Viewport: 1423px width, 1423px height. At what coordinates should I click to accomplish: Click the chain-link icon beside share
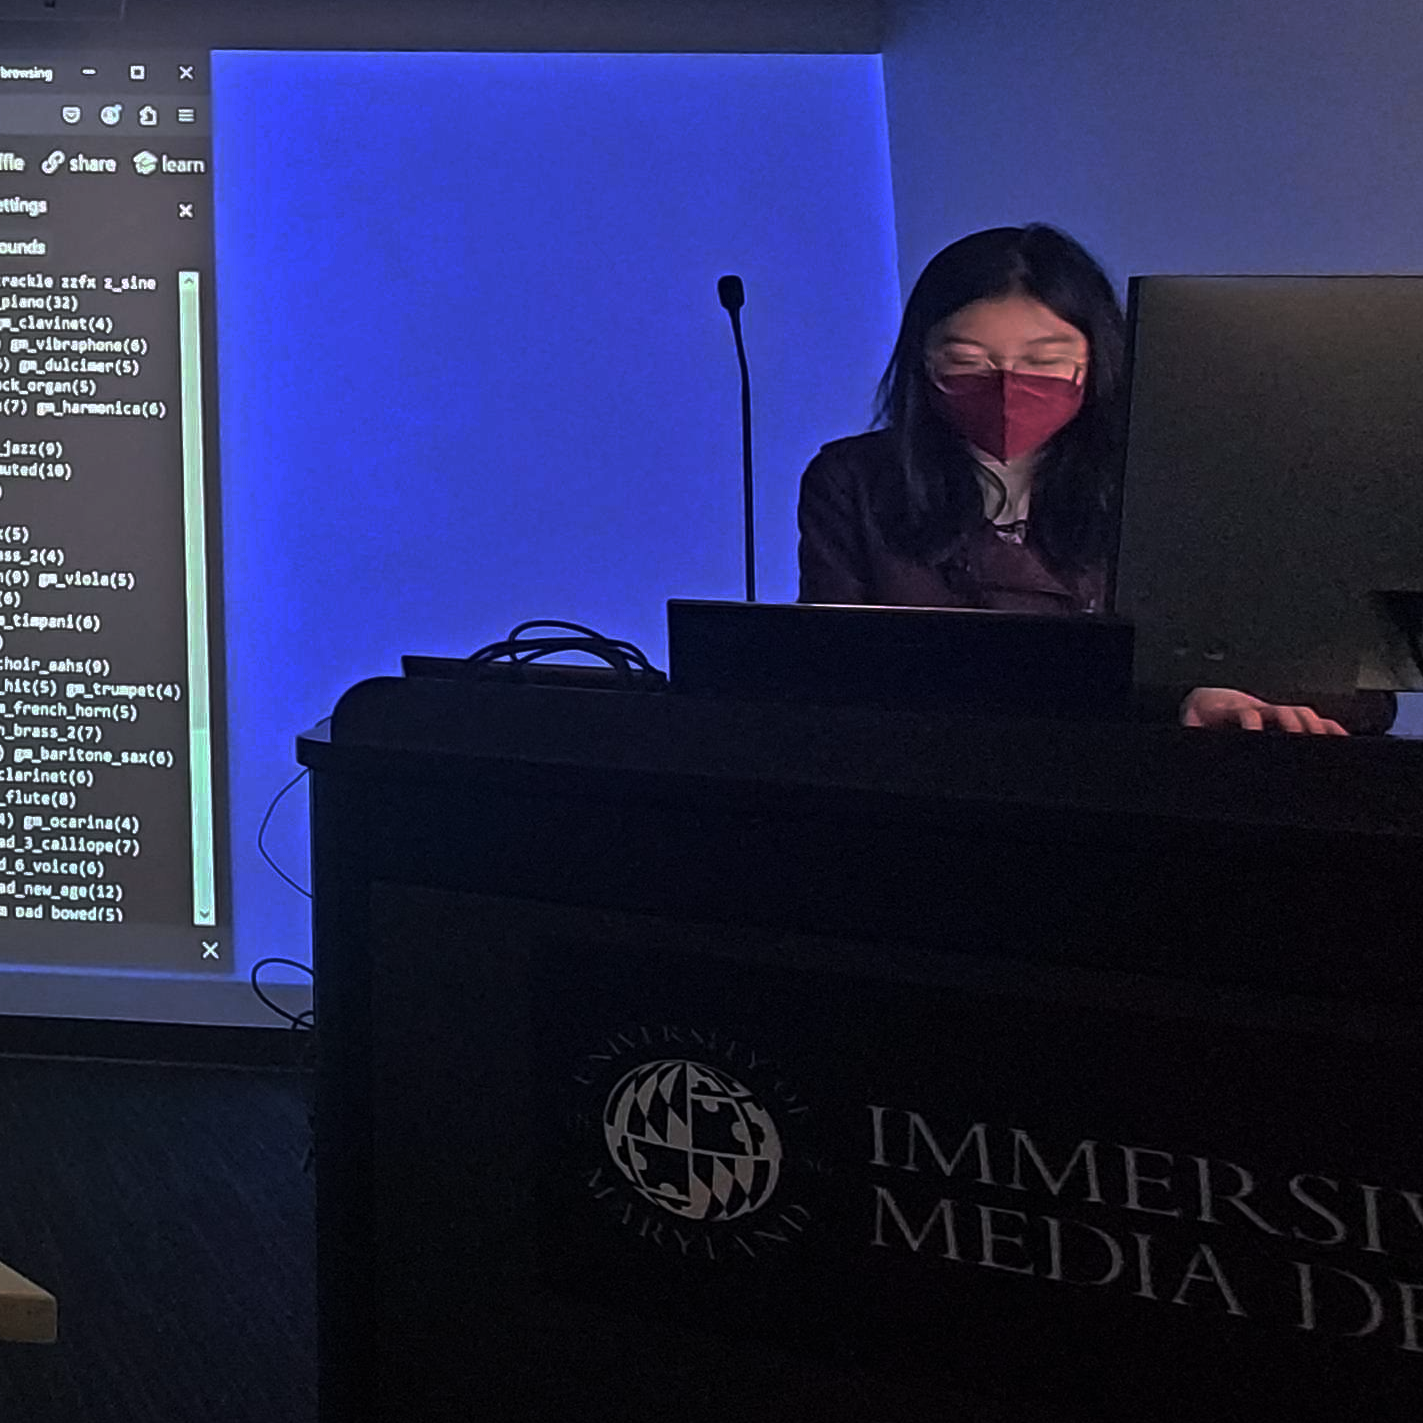(53, 162)
